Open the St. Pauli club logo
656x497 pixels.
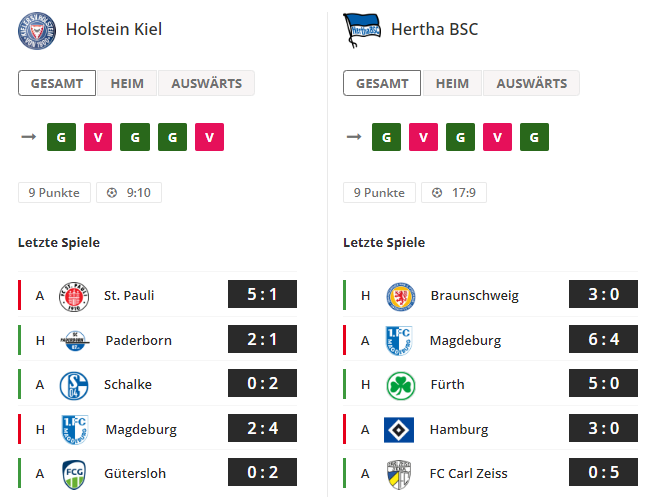[74, 297]
